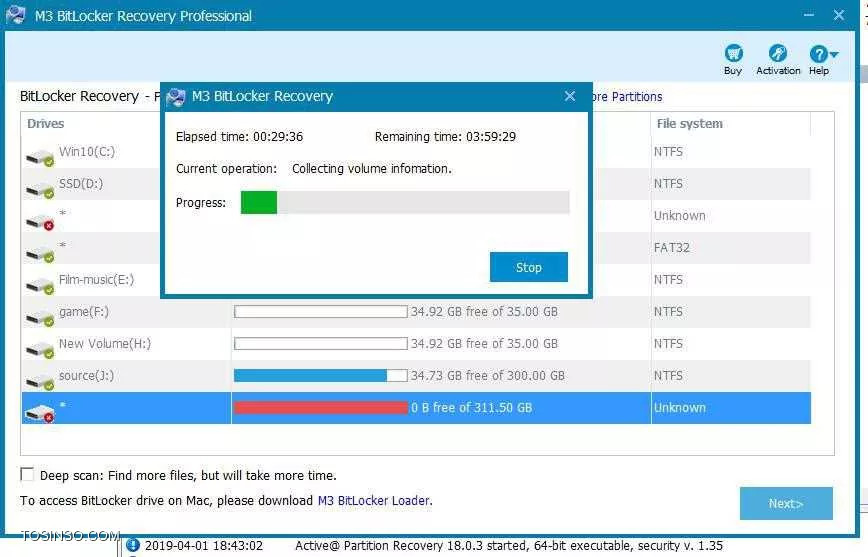Select the SSD(D:) drive icon
The height and width of the screenshot is (557, 868).
40,190
